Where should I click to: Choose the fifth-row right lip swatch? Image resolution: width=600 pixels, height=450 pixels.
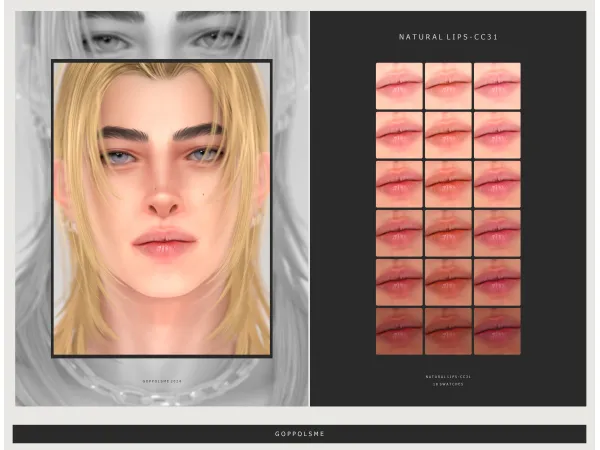497,282
